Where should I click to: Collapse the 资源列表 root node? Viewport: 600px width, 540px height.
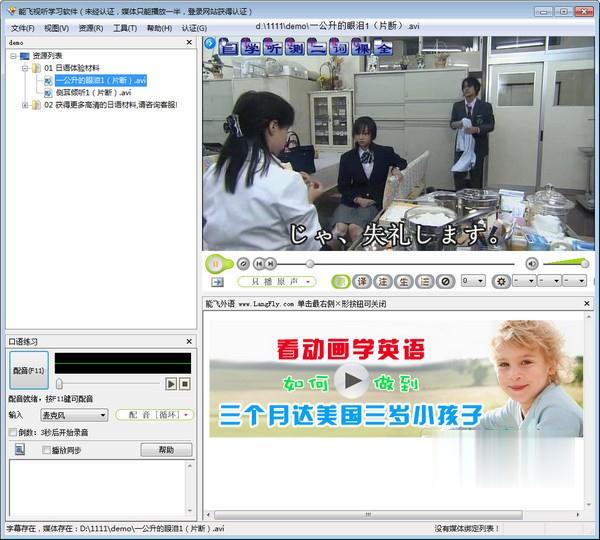coord(13,56)
